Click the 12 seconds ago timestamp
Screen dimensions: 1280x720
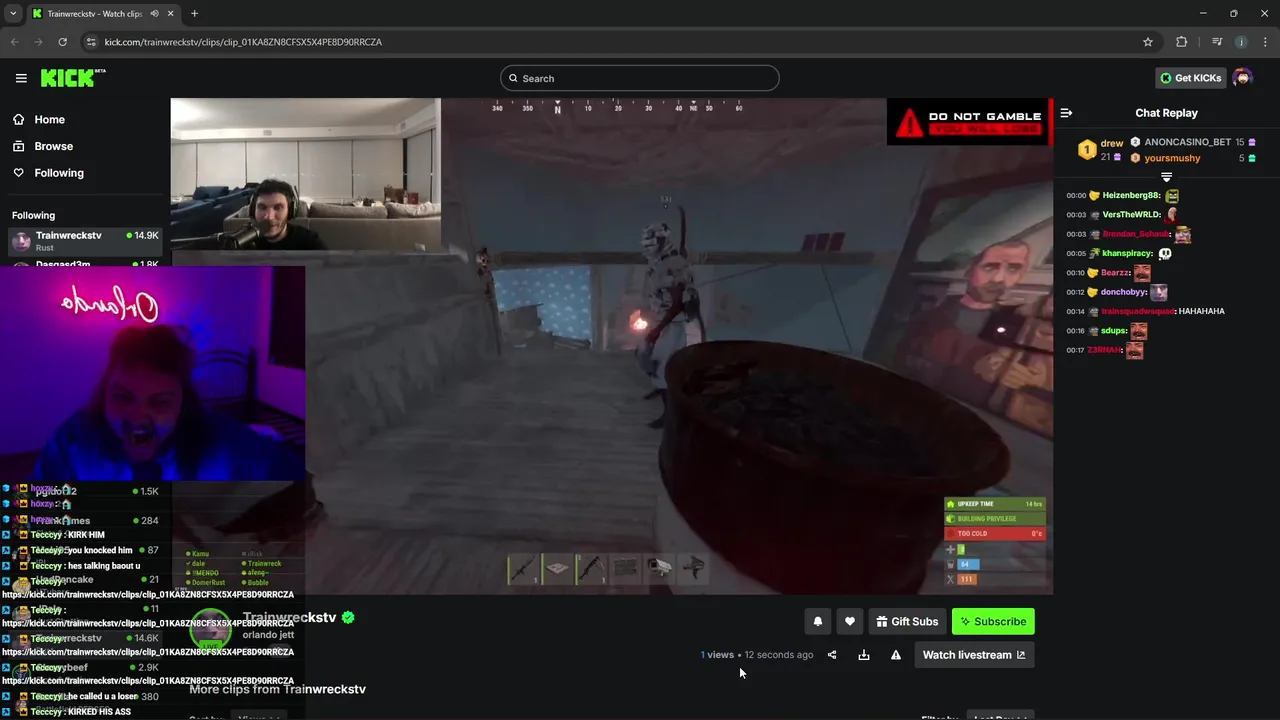[778, 655]
